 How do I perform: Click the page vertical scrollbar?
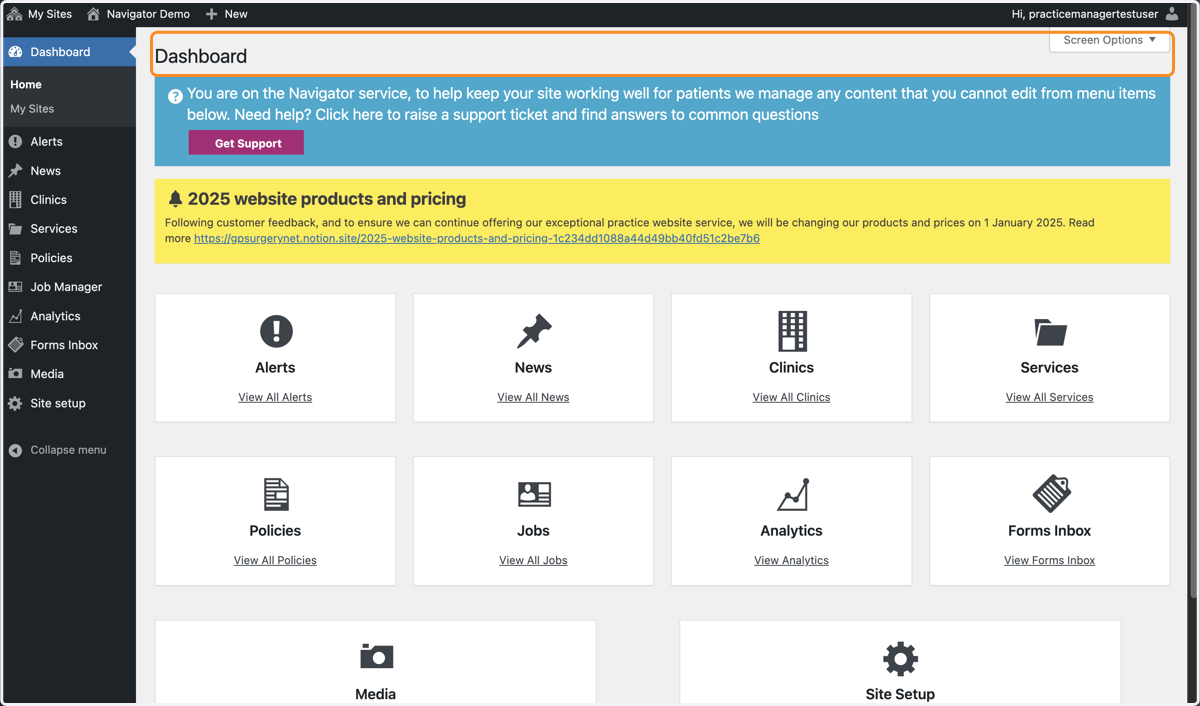tap(1194, 312)
